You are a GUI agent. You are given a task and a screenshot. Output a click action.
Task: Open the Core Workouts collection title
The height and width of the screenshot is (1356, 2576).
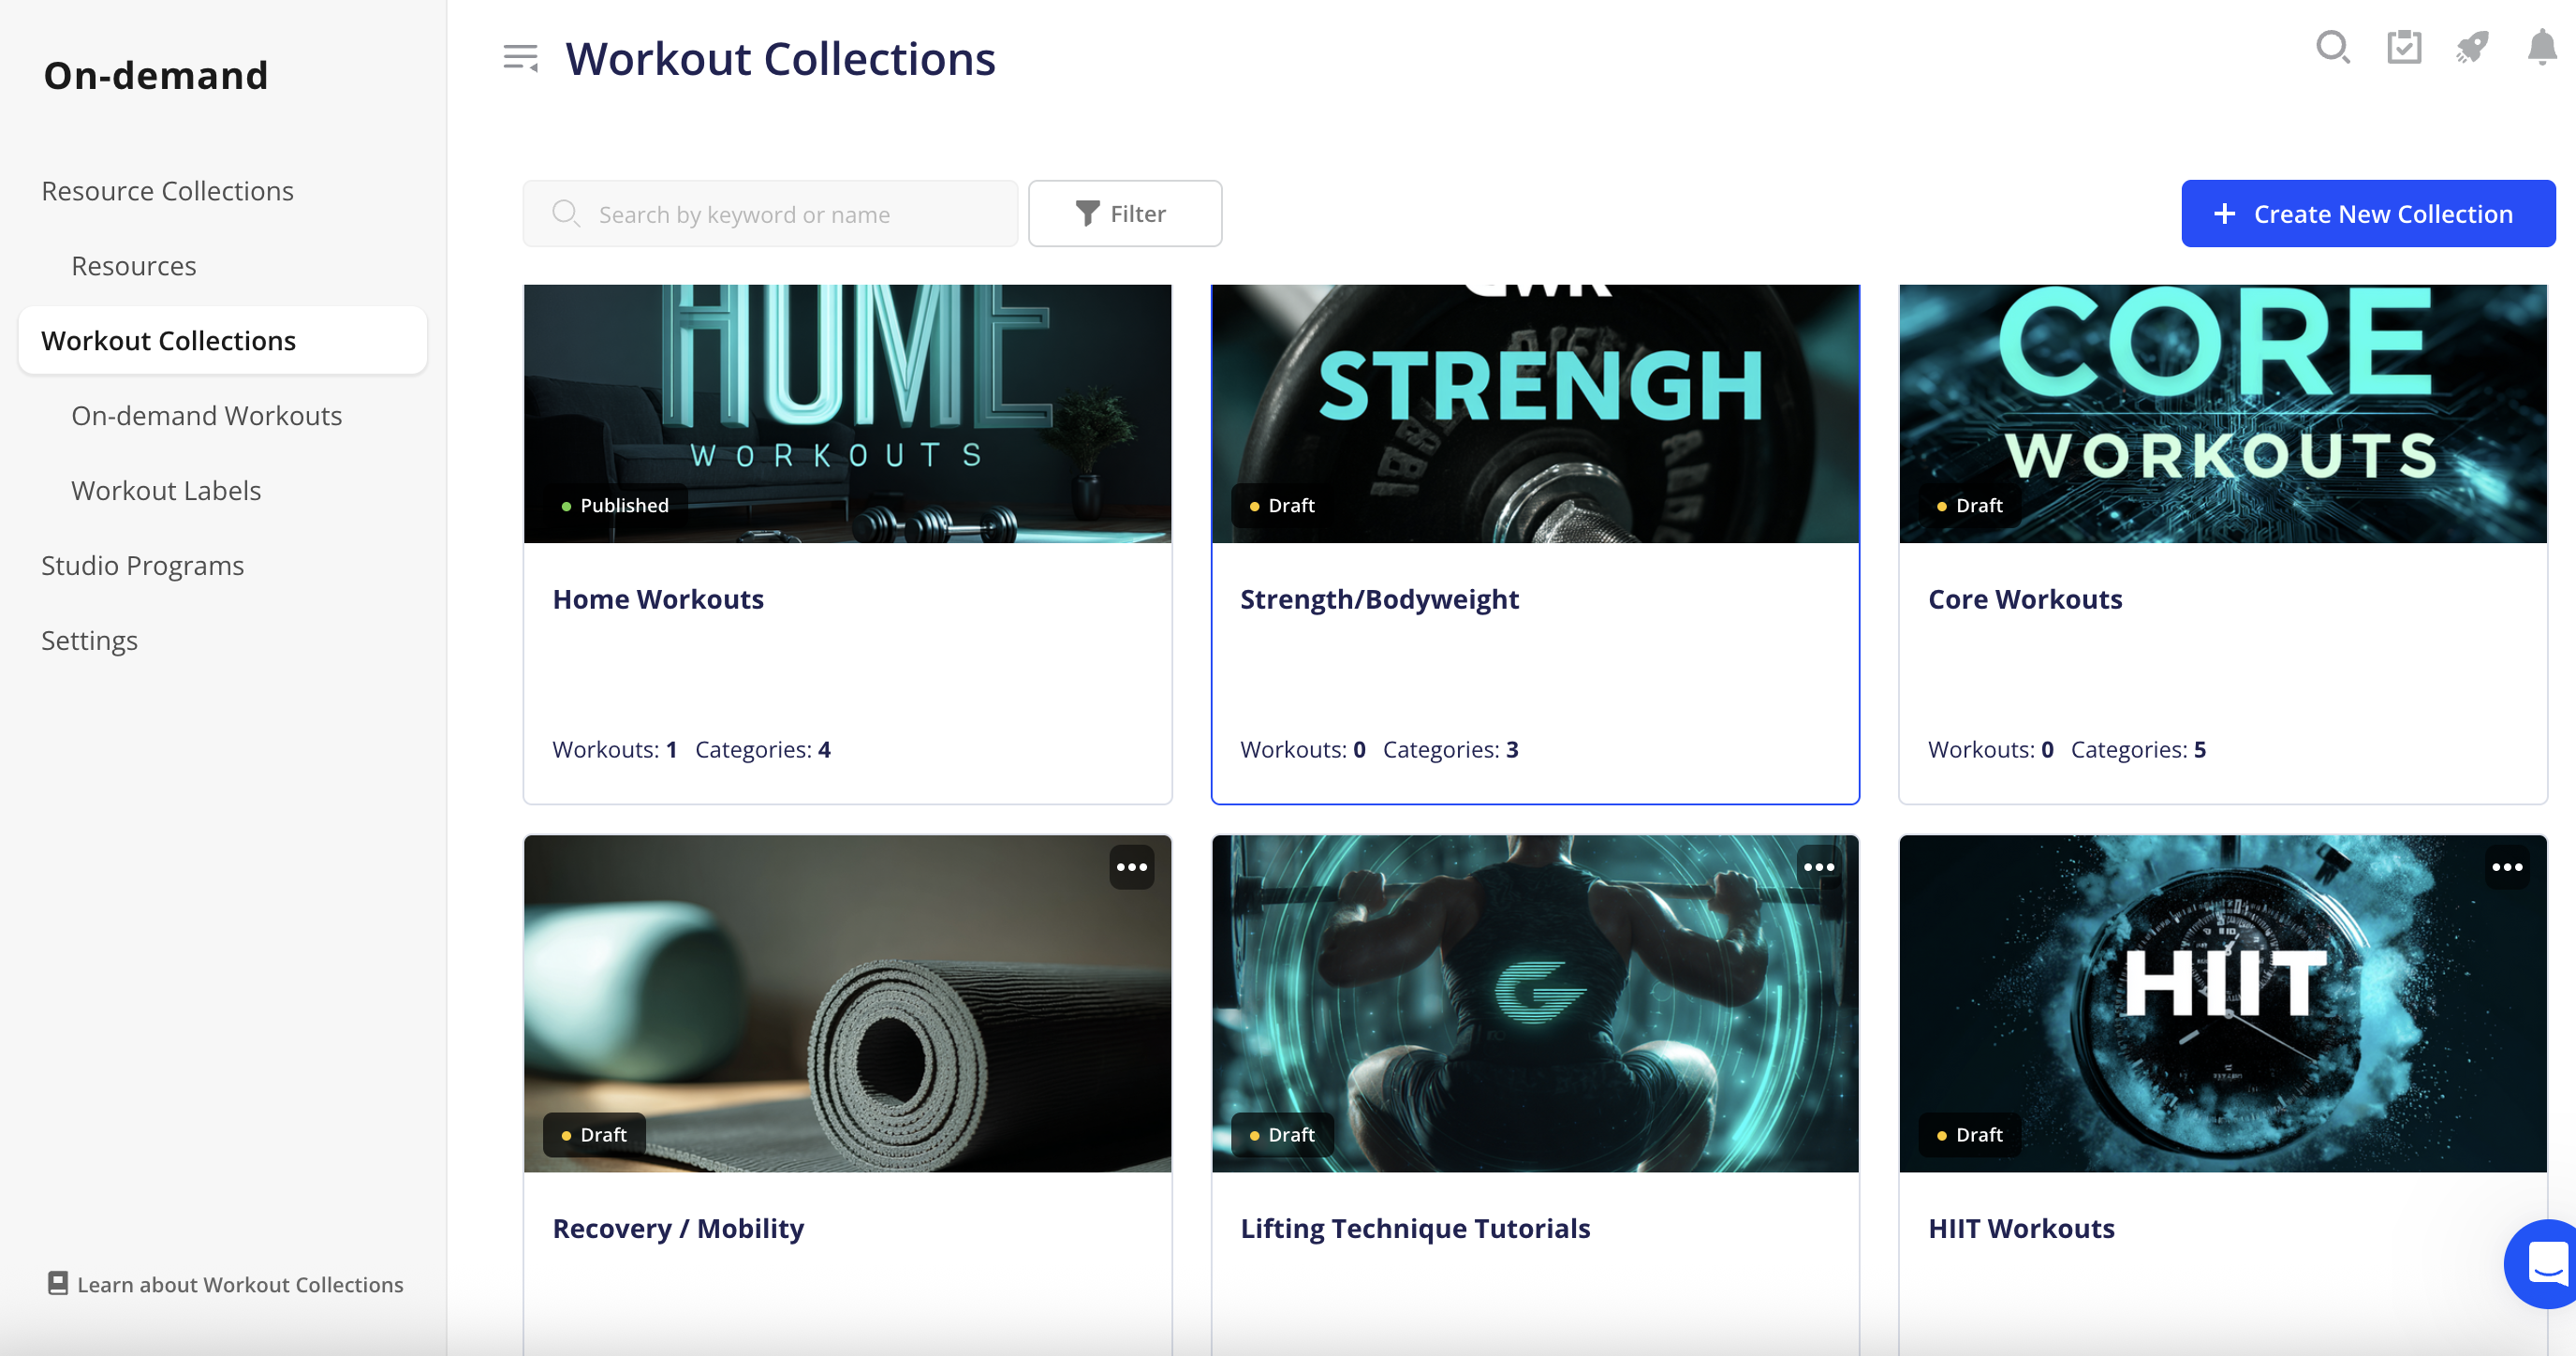tap(2024, 599)
